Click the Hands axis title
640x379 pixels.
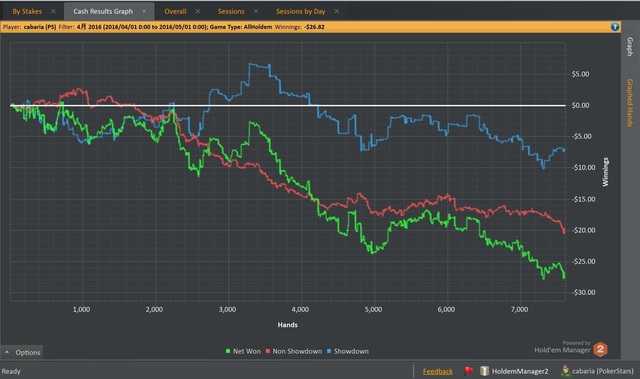coord(288,325)
